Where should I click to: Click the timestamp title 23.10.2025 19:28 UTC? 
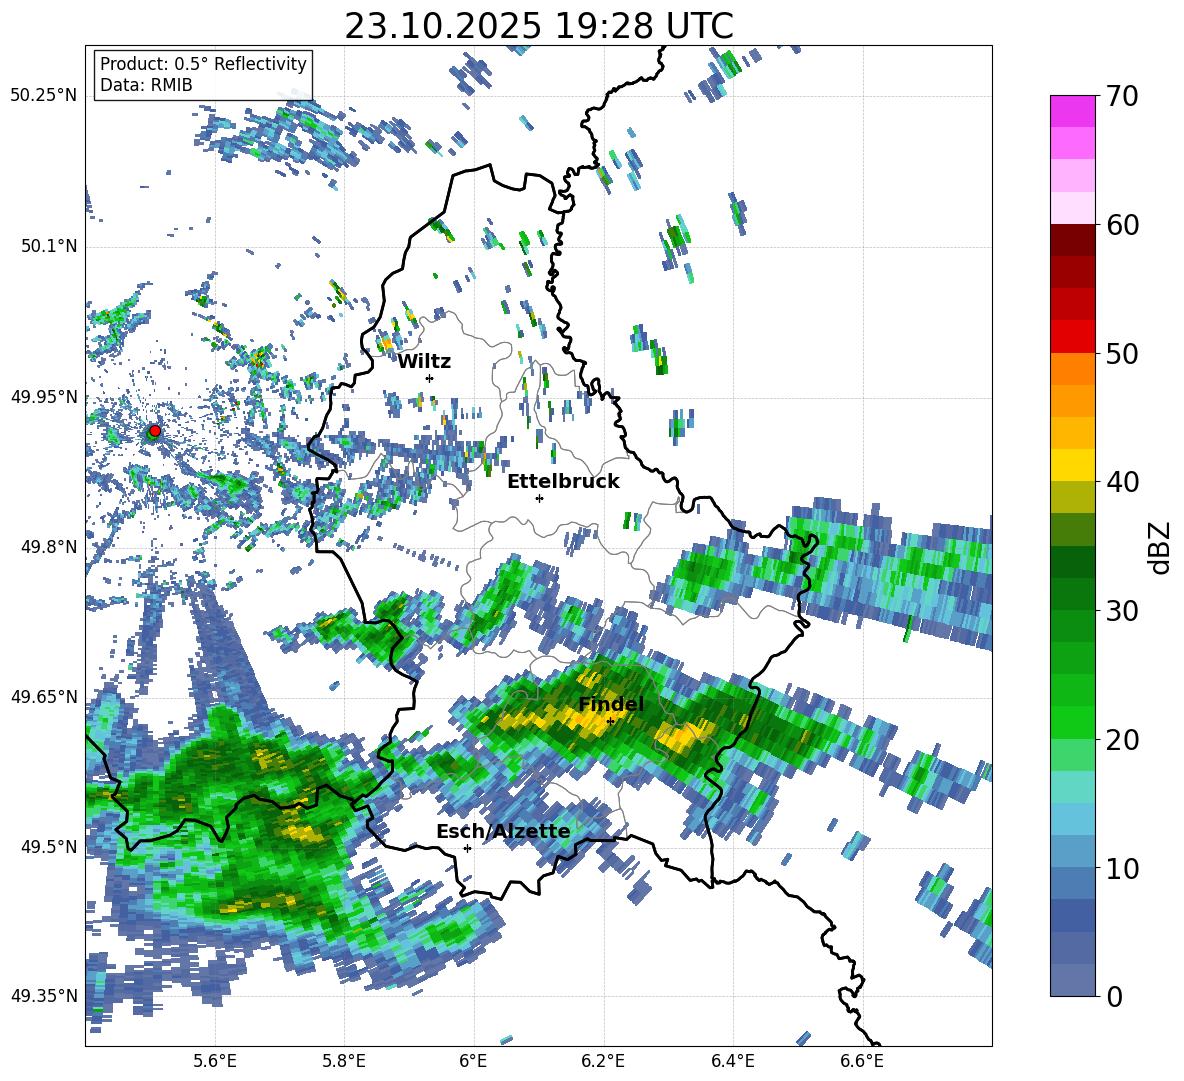(x=538, y=26)
